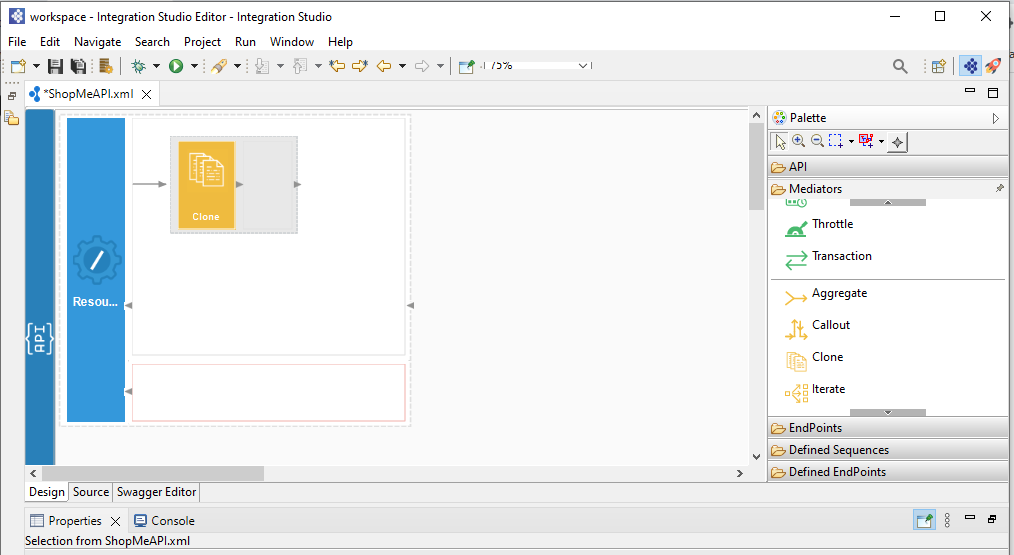Open the New wizard dropdown arrow

pos(36,66)
